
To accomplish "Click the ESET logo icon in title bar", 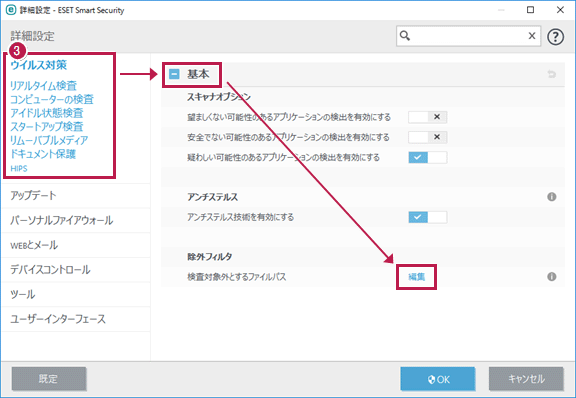I will tap(11, 10).
